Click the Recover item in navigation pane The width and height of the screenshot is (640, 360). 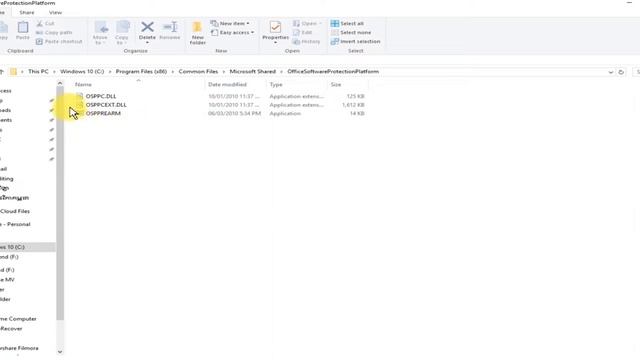11,329
